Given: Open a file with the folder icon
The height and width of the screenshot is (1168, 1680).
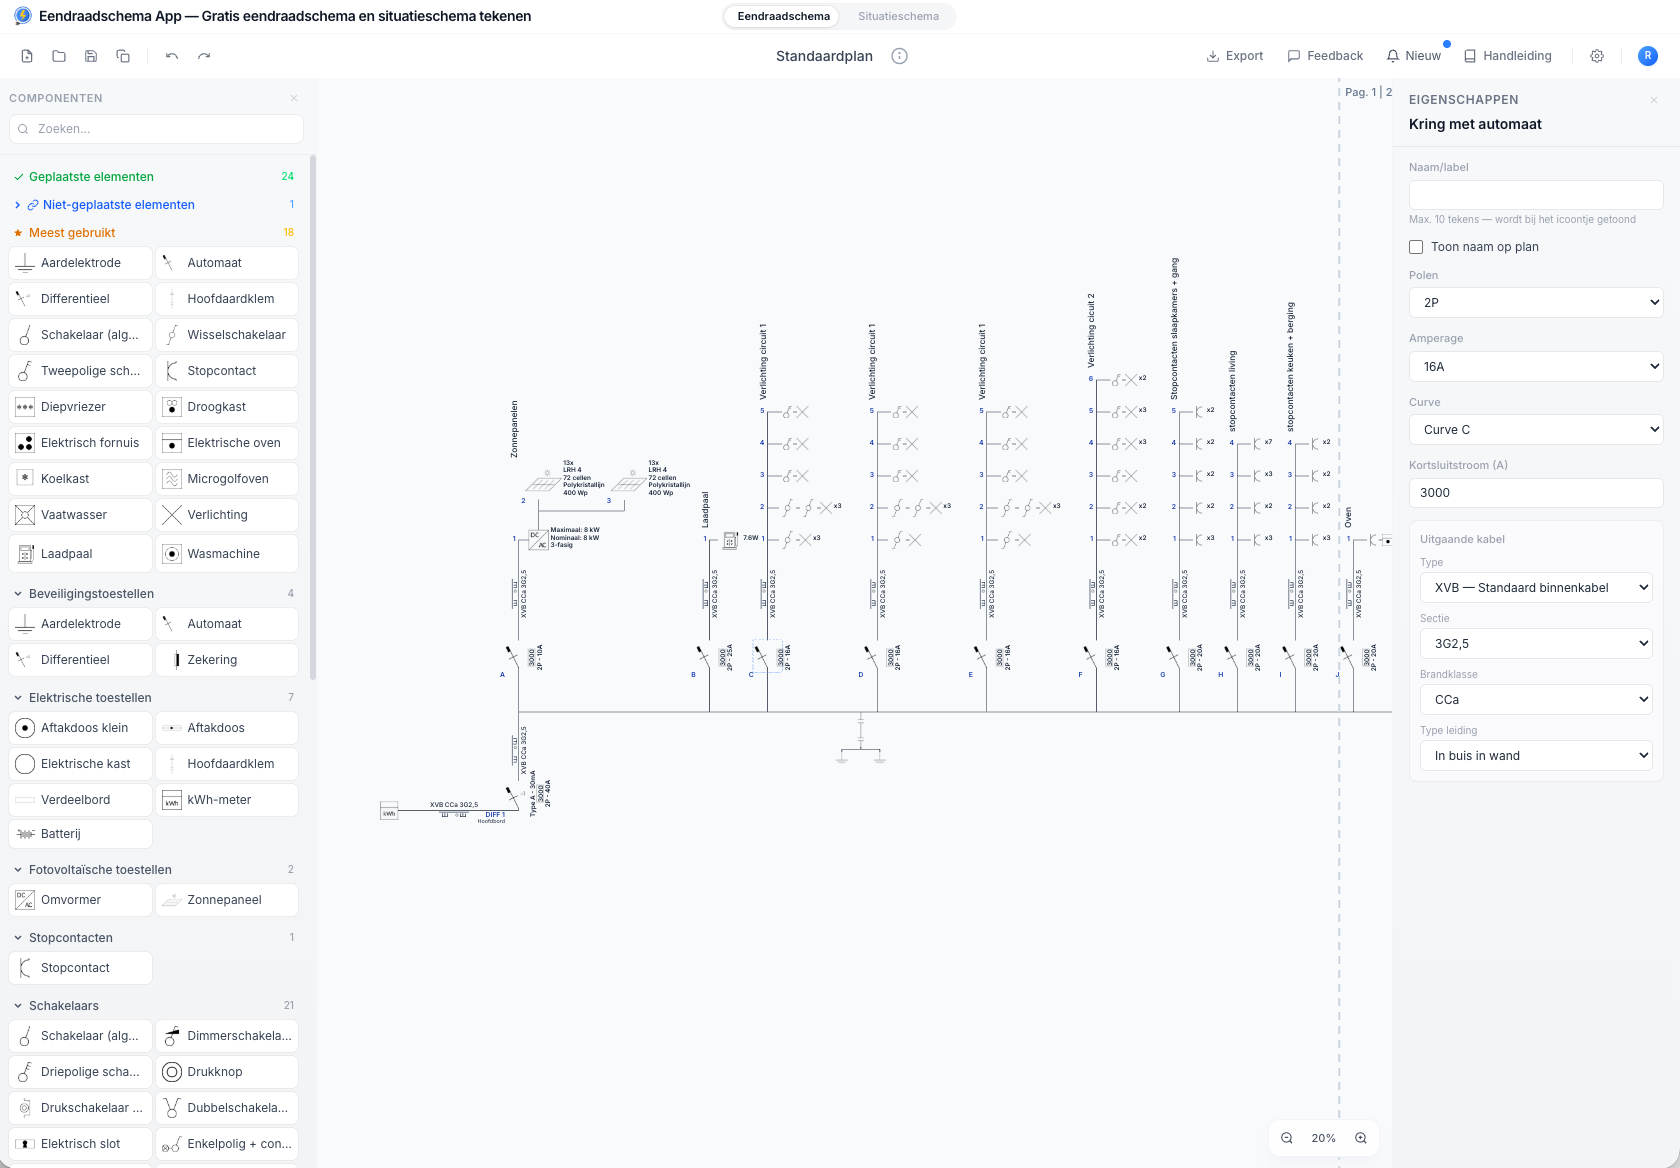Looking at the screenshot, I should point(59,56).
